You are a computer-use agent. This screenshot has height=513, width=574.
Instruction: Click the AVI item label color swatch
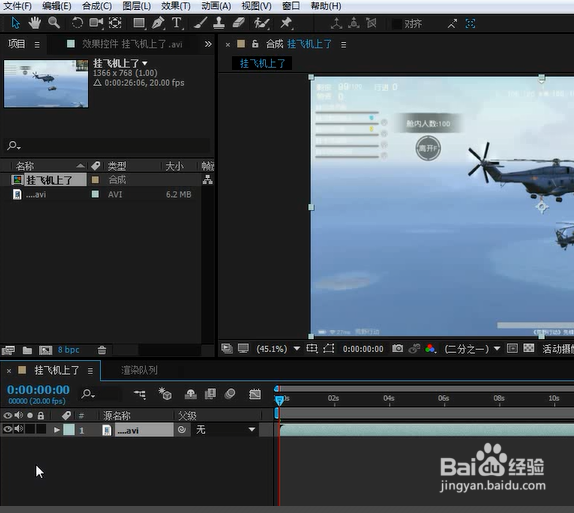tap(95, 194)
